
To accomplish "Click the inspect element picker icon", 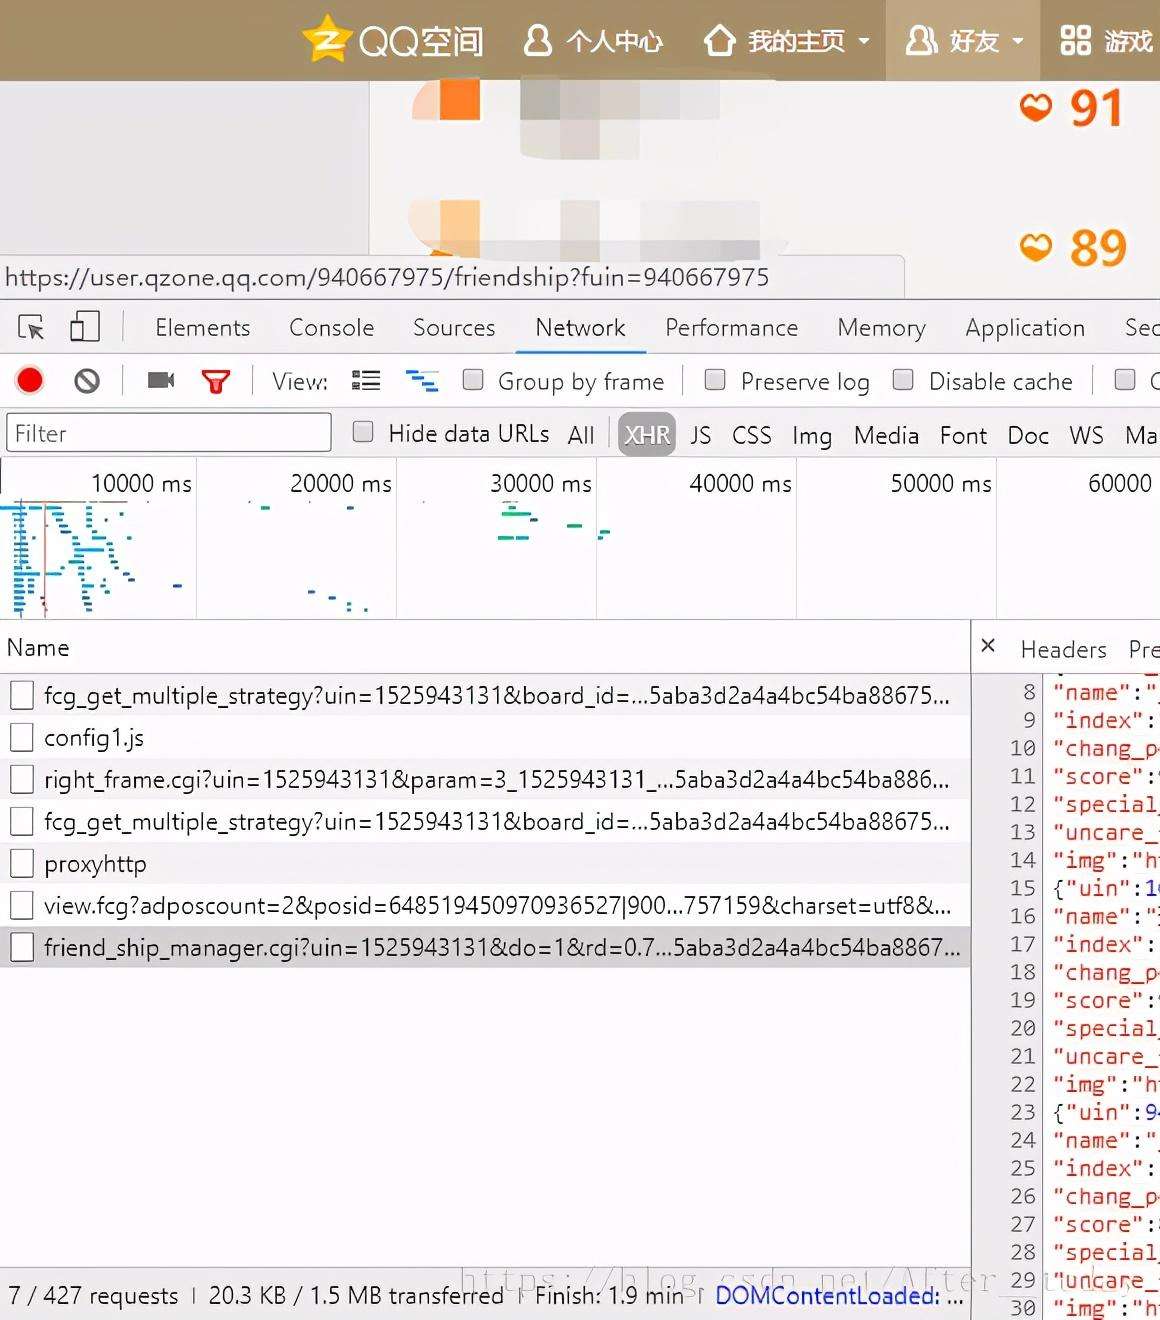I will 31,328.
